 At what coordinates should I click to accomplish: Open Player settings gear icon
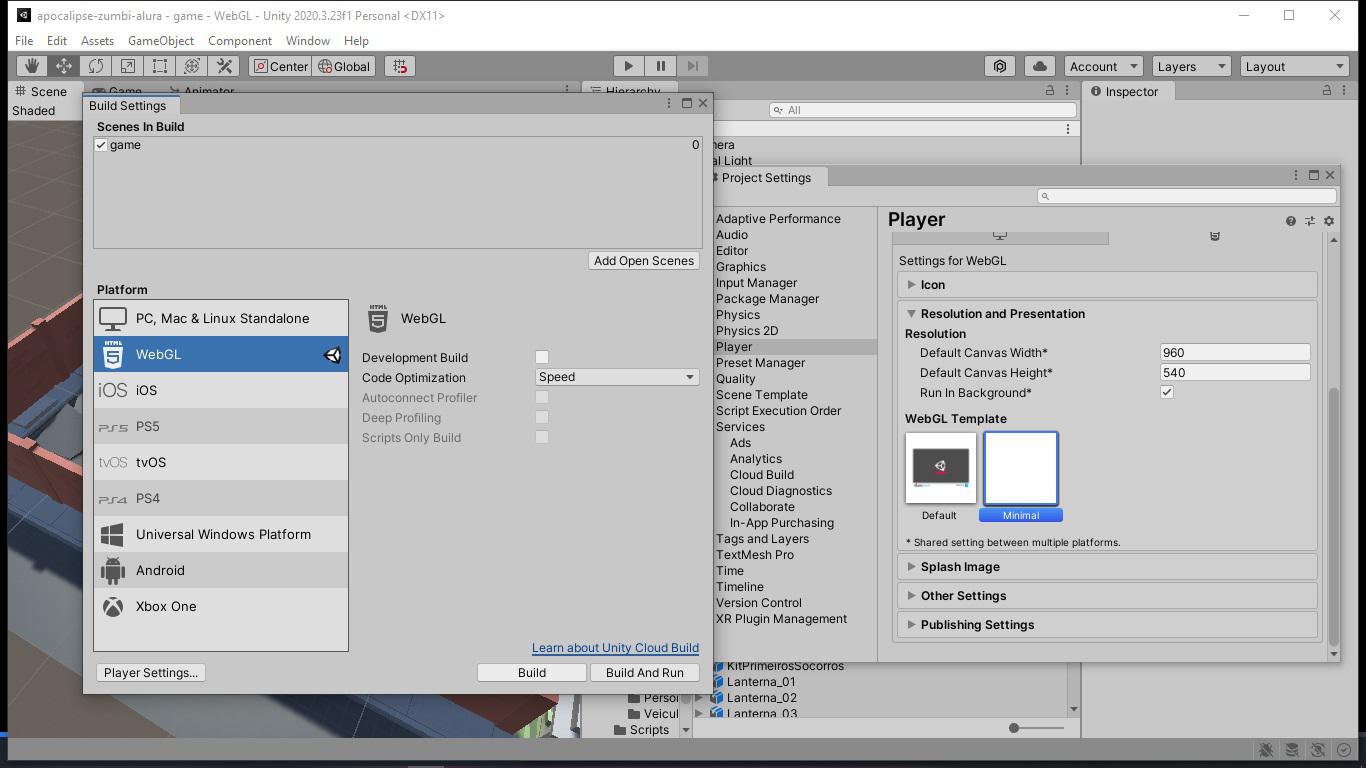pyautogui.click(x=1329, y=221)
